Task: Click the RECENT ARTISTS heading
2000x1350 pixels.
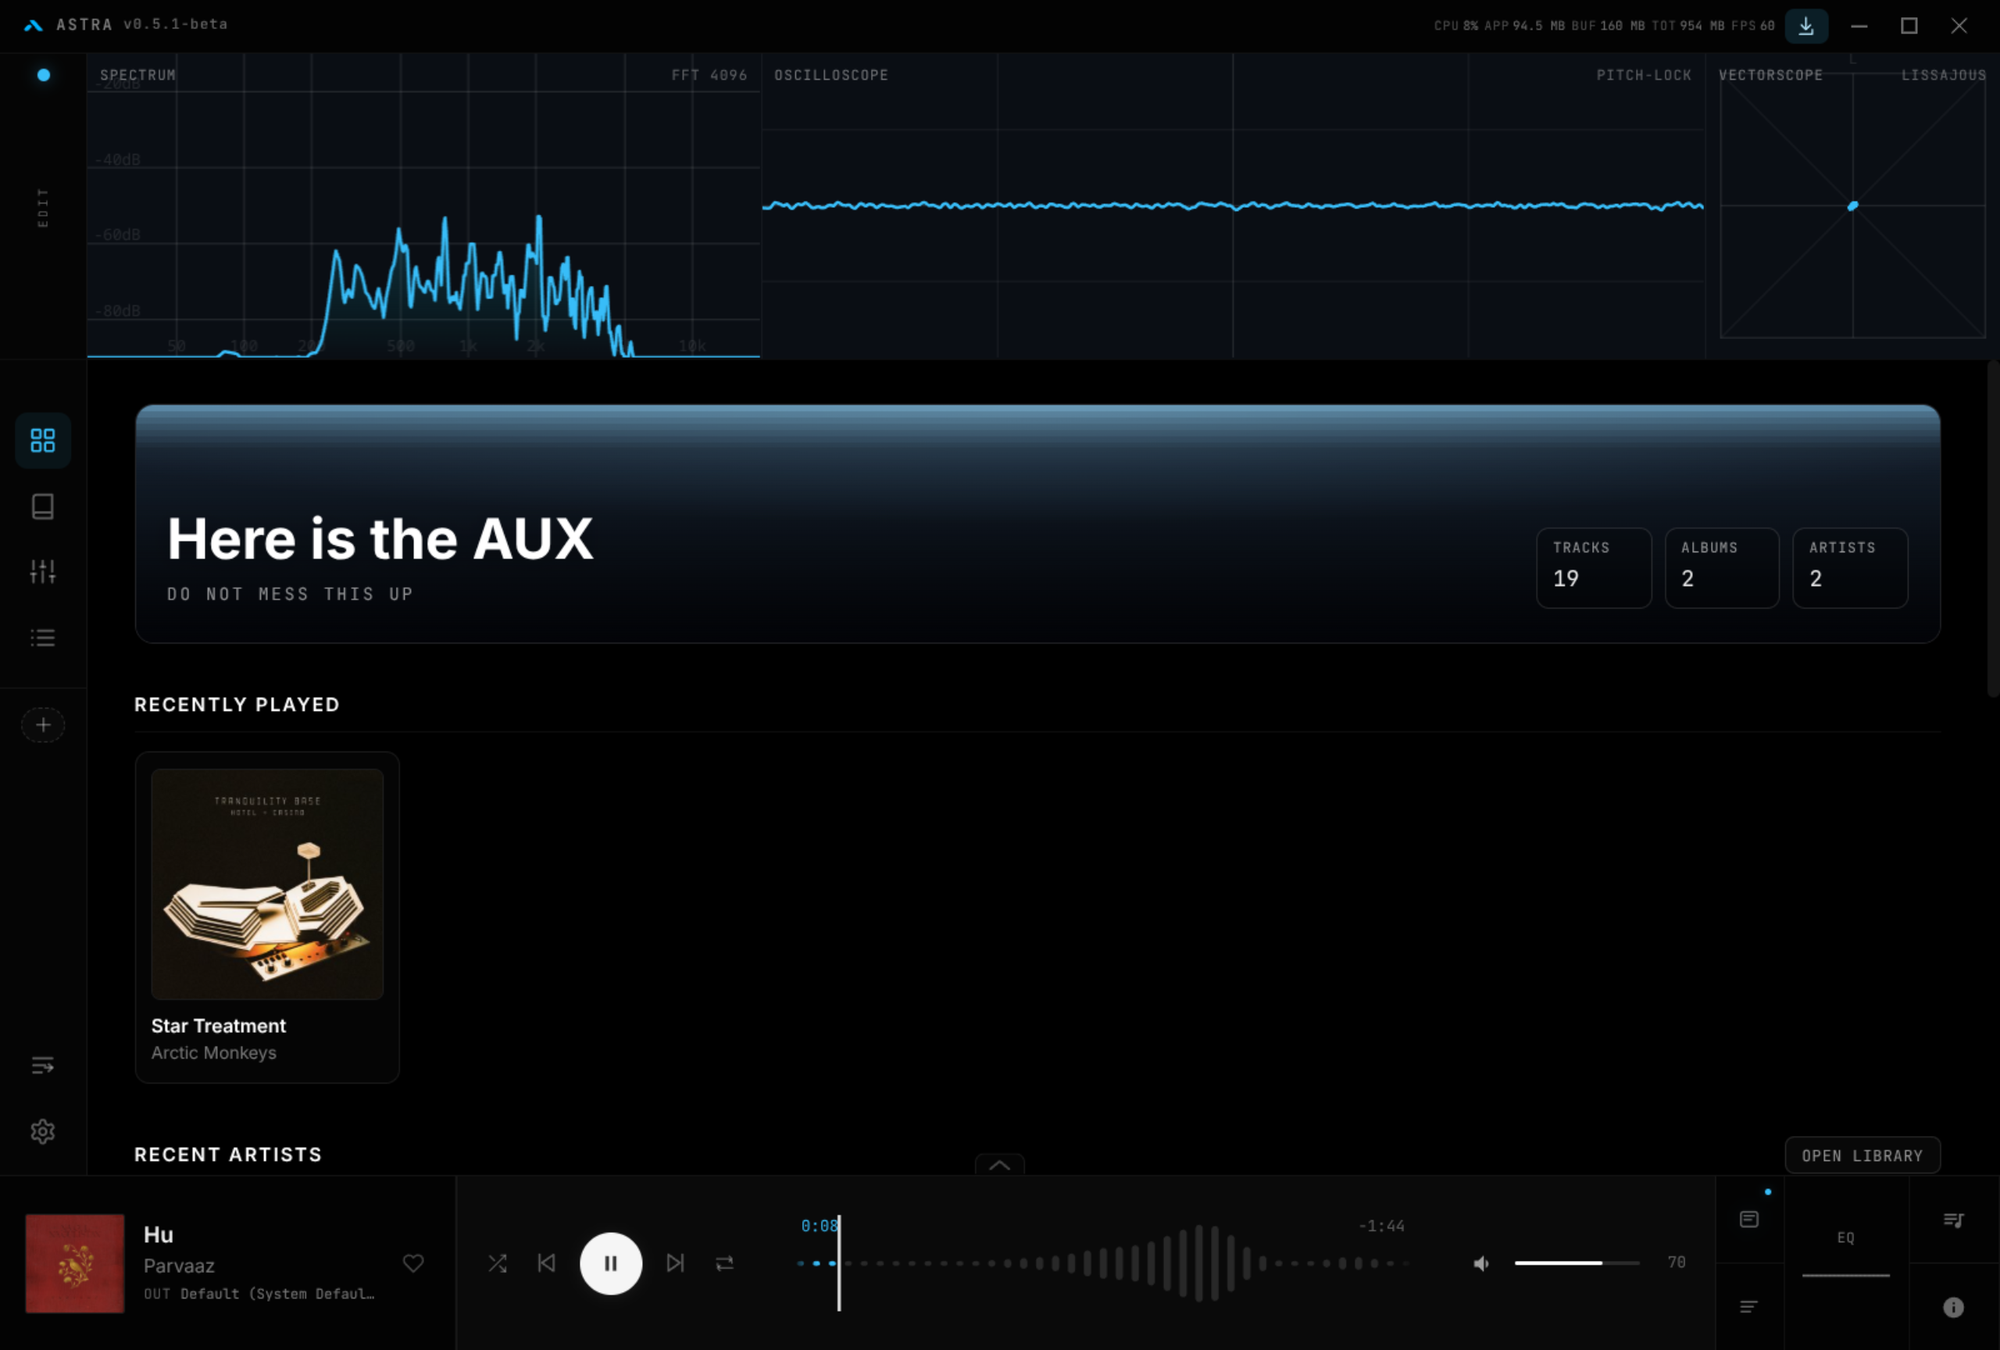Action: coord(228,1155)
